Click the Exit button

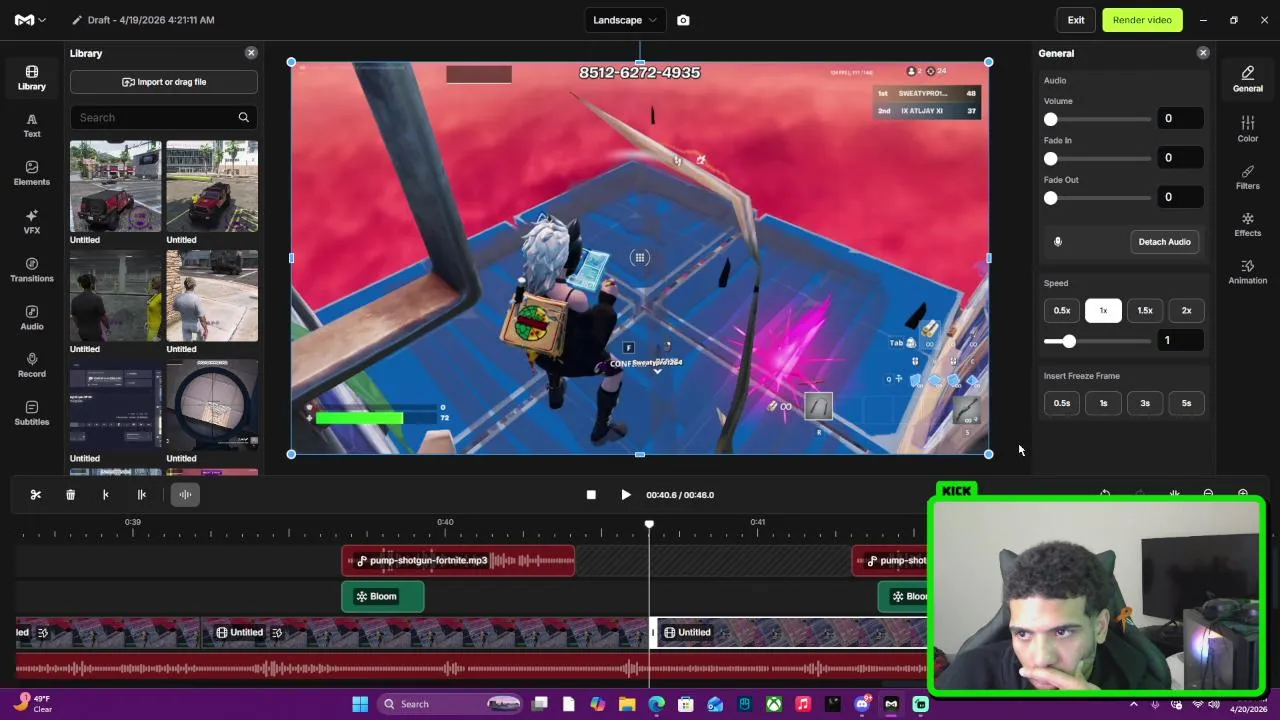point(1076,20)
